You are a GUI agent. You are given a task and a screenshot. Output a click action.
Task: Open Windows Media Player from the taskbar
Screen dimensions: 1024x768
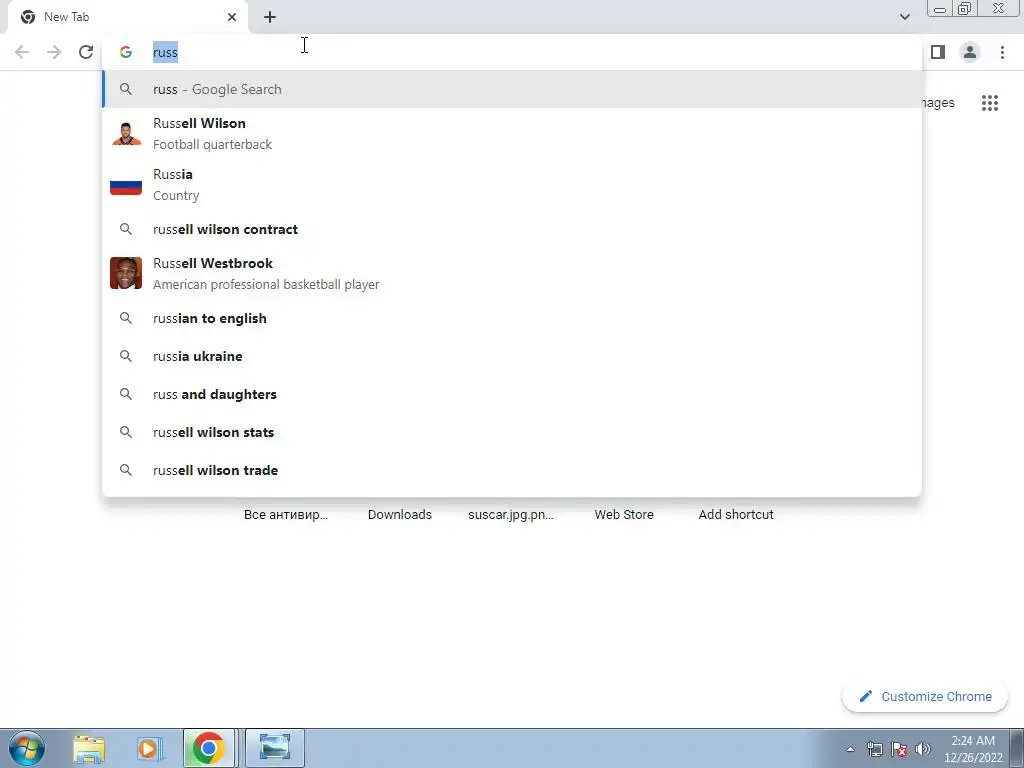click(150, 748)
